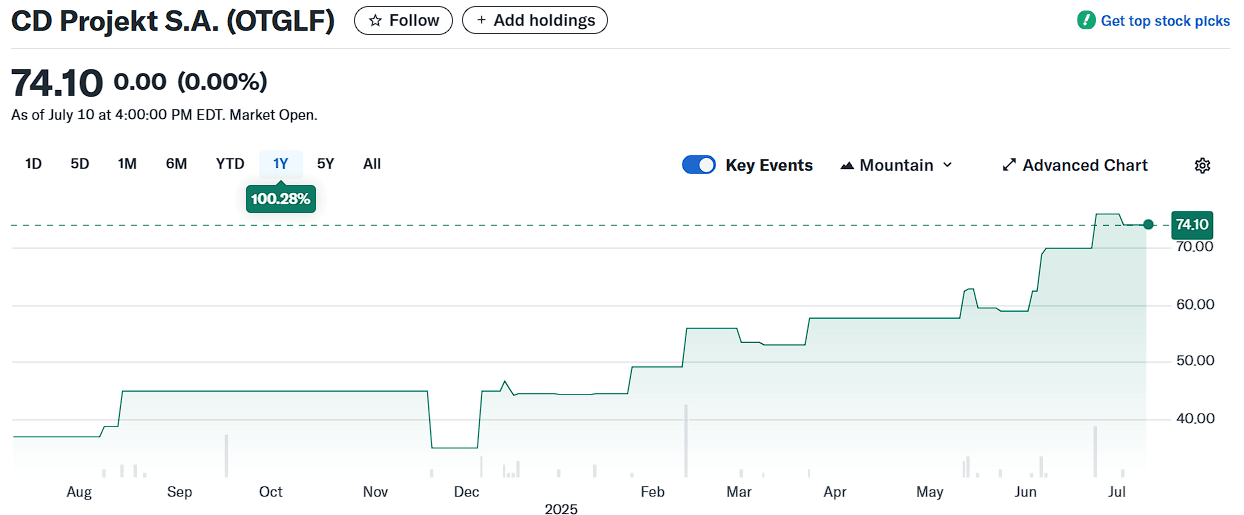Screen dimensions: 1244x515
Task: Select the 5Y time range
Action: tap(326, 164)
